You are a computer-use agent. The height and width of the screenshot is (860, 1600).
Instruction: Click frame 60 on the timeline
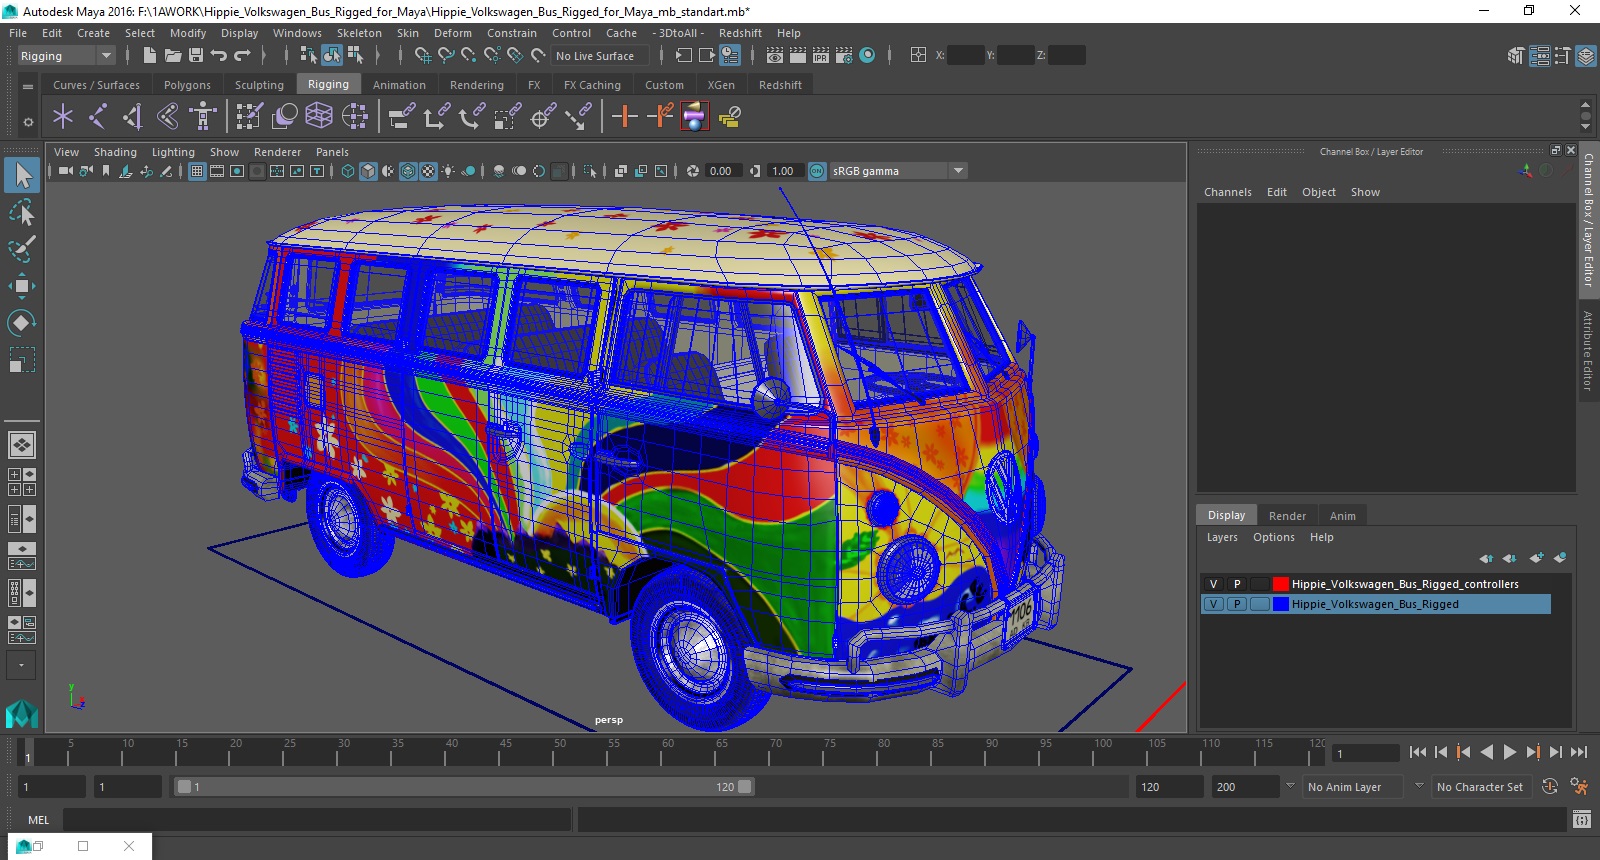[660, 752]
